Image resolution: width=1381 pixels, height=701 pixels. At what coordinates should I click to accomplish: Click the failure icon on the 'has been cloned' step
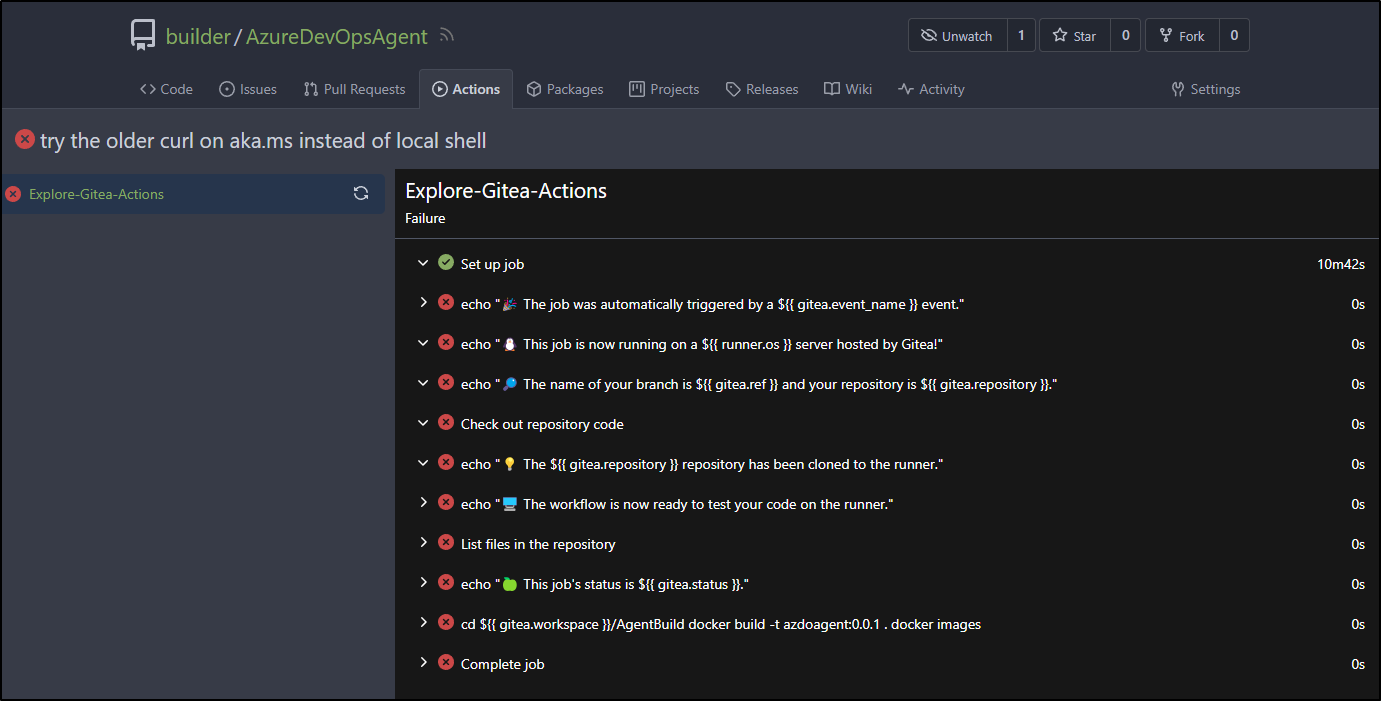tap(446, 463)
